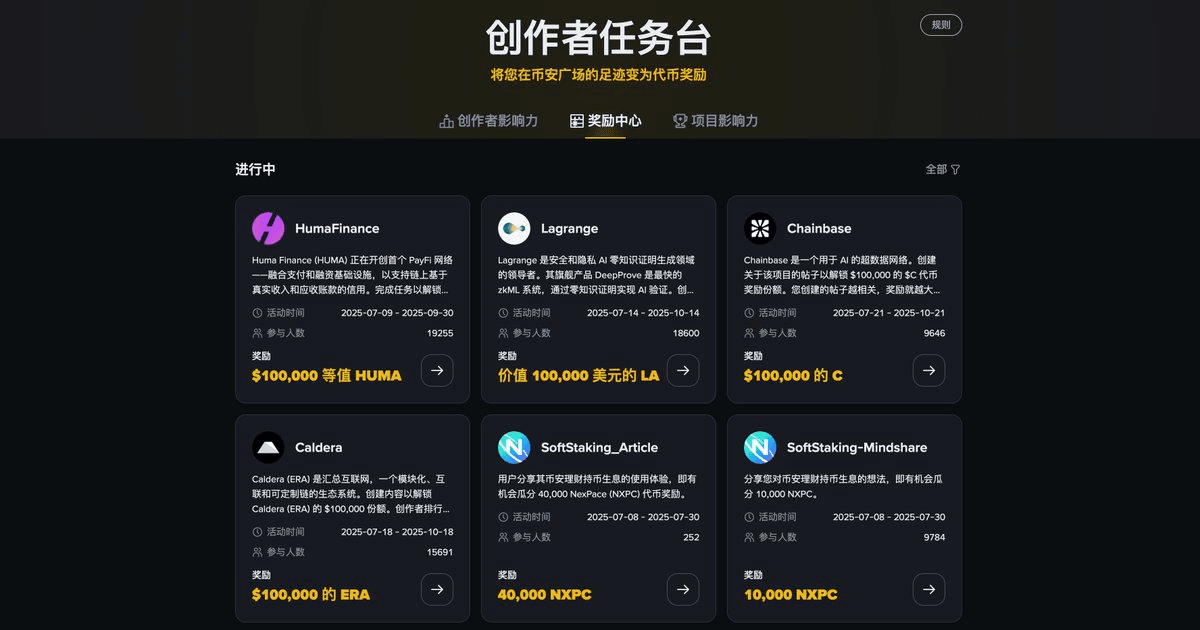Click the clock icon in SoftStaking_Article card

(x=504, y=517)
